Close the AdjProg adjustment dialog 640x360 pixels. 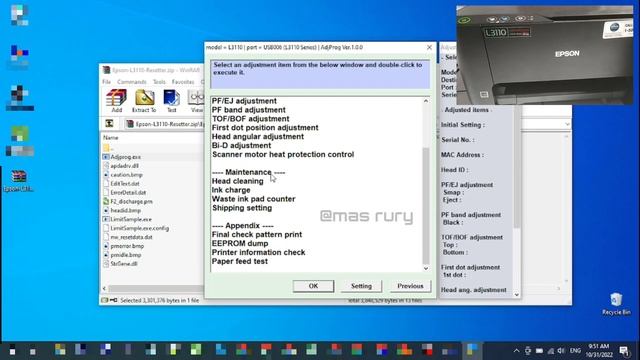pyautogui.click(x=429, y=47)
